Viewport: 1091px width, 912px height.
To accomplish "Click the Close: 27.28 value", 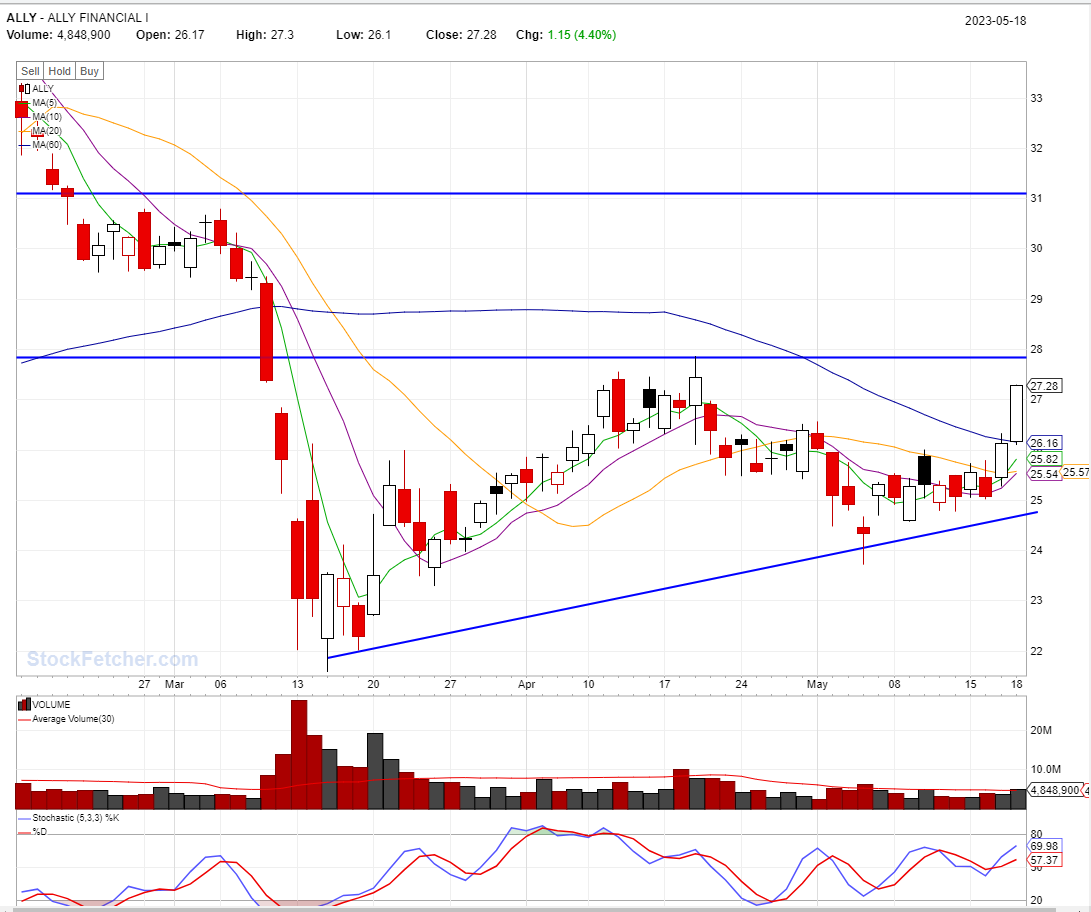I will click(461, 35).
